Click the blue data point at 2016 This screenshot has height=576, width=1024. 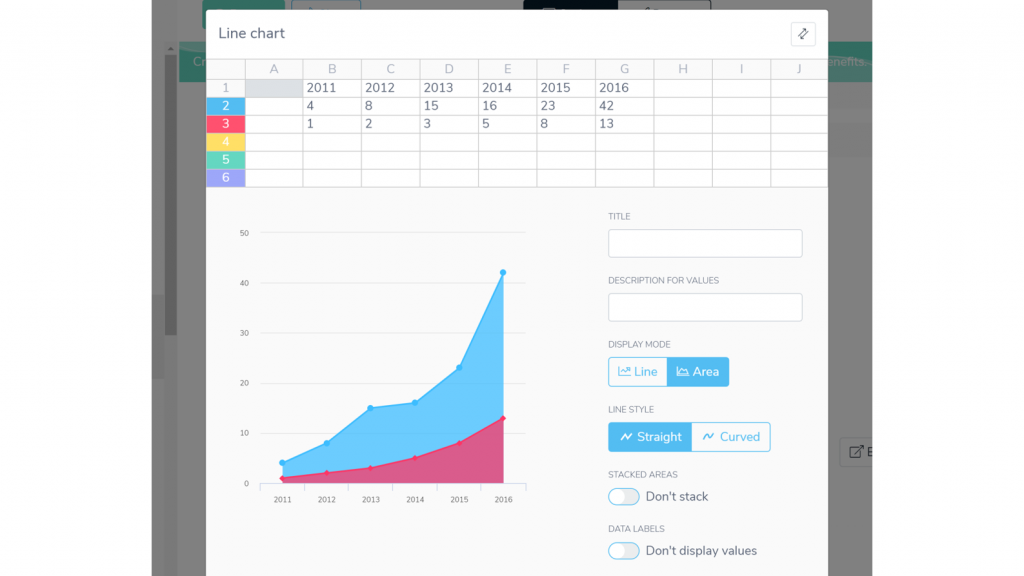point(503,272)
